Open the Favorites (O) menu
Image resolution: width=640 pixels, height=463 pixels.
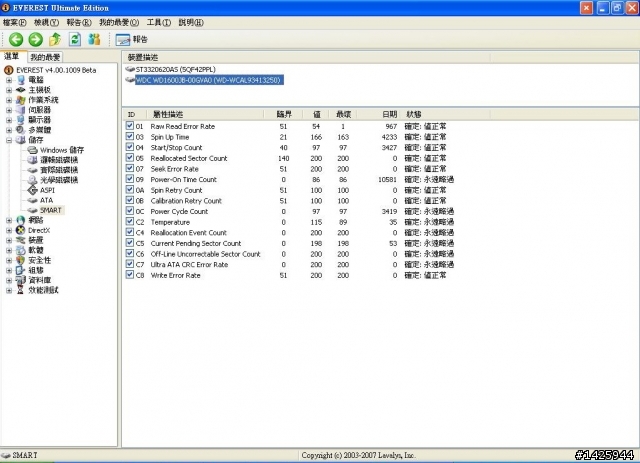pyautogui.click(x=119, y=22)
